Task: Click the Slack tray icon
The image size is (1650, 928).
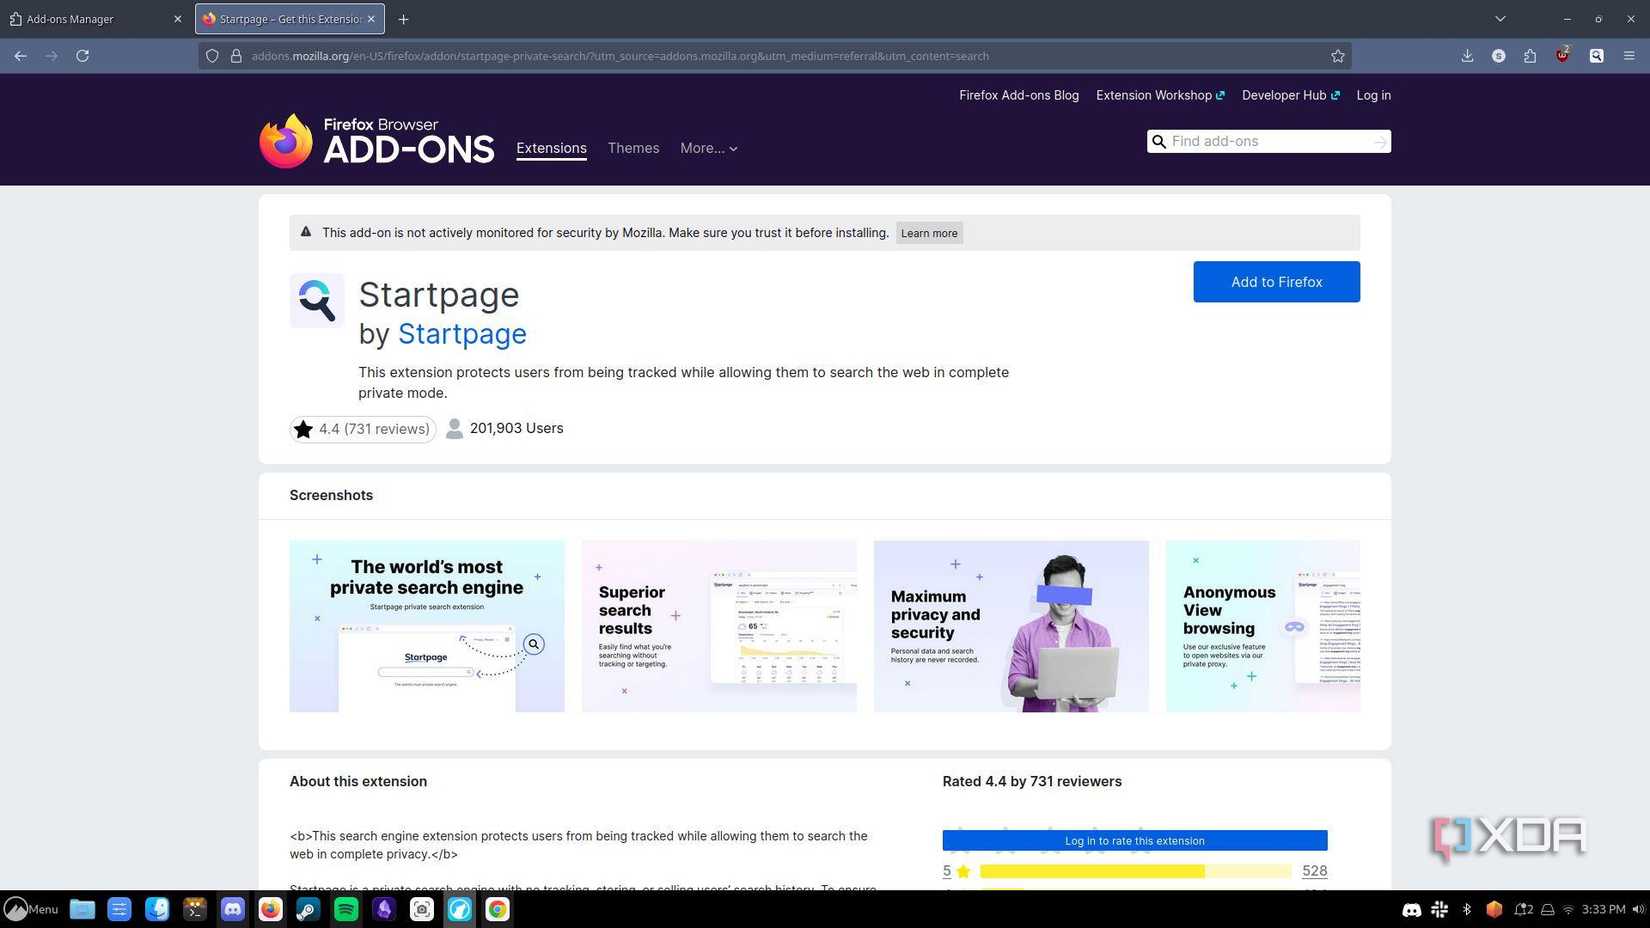Action: click(1439, 909)
